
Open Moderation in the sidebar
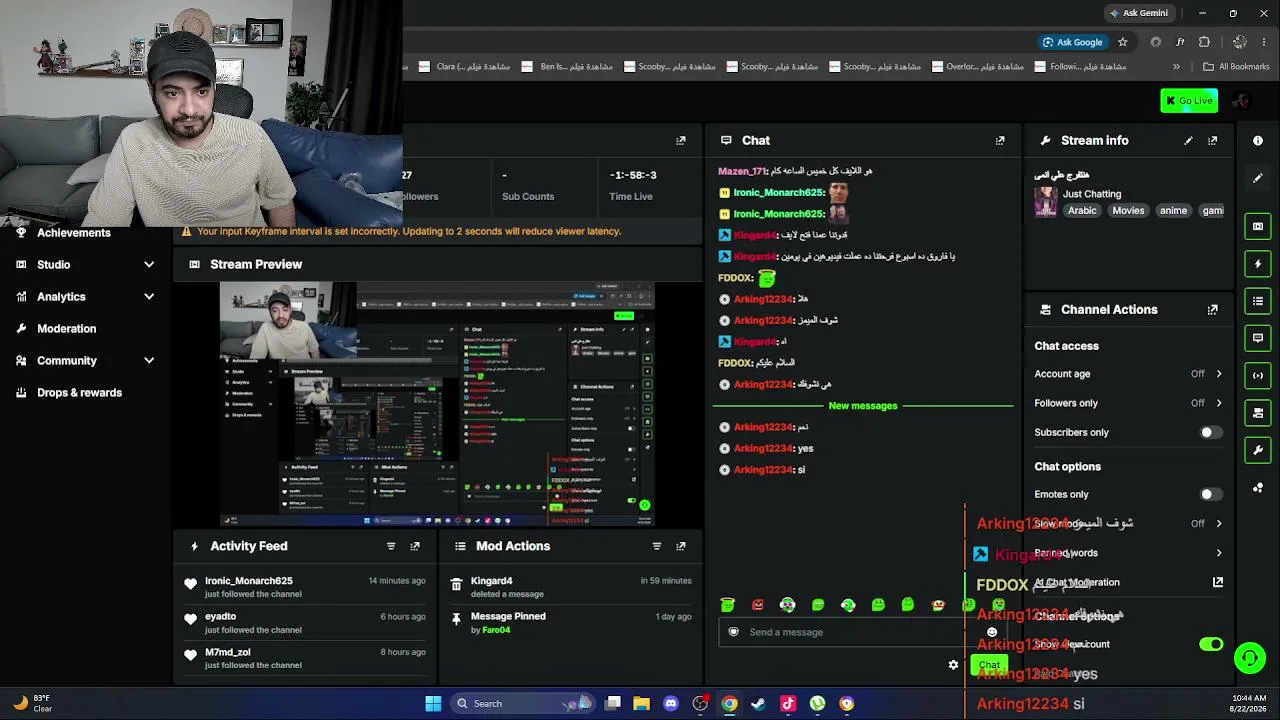tap(67, 329)
